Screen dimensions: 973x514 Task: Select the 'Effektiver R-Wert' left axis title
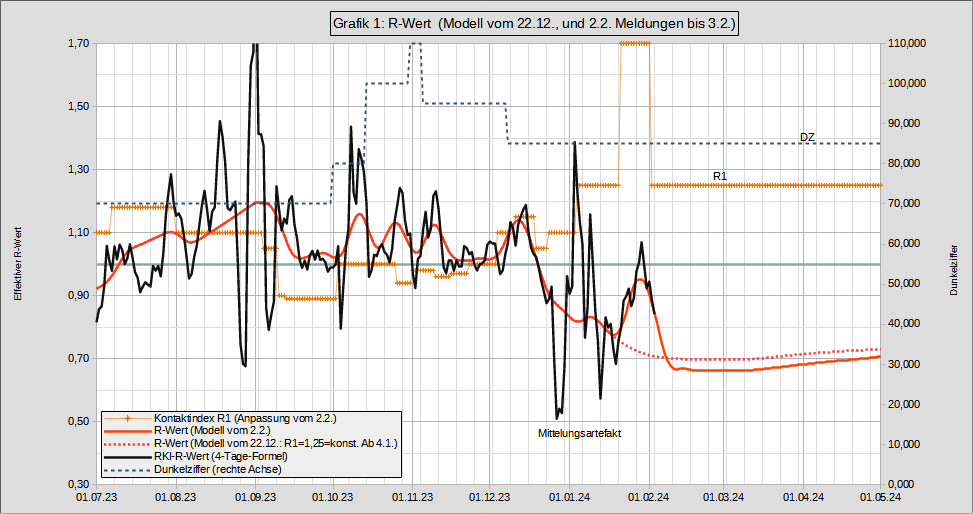coord(18,264)
